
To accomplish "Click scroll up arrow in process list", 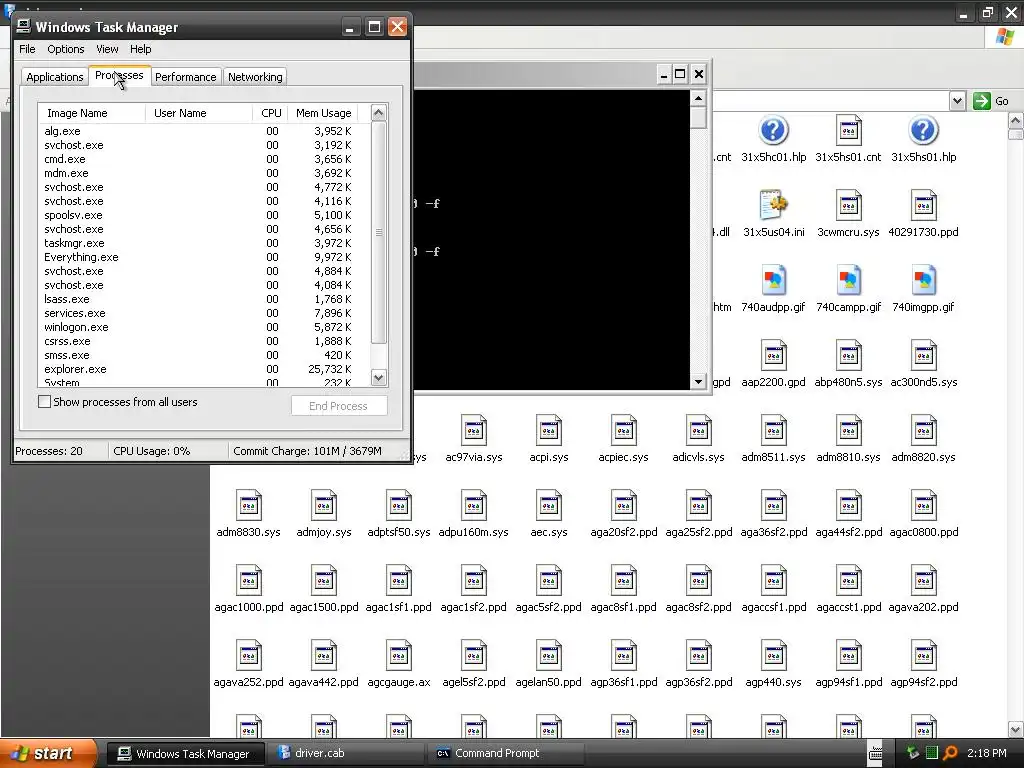I will pos(379,112).
